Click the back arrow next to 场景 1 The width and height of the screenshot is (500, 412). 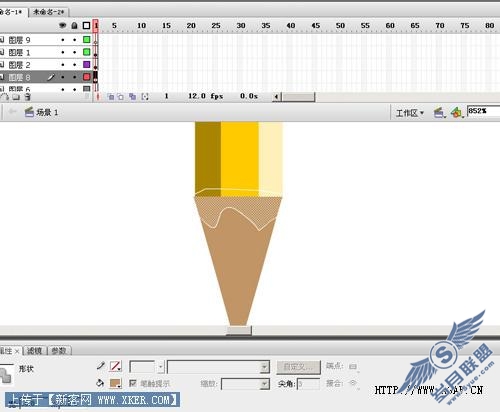[x=13, y=112]
